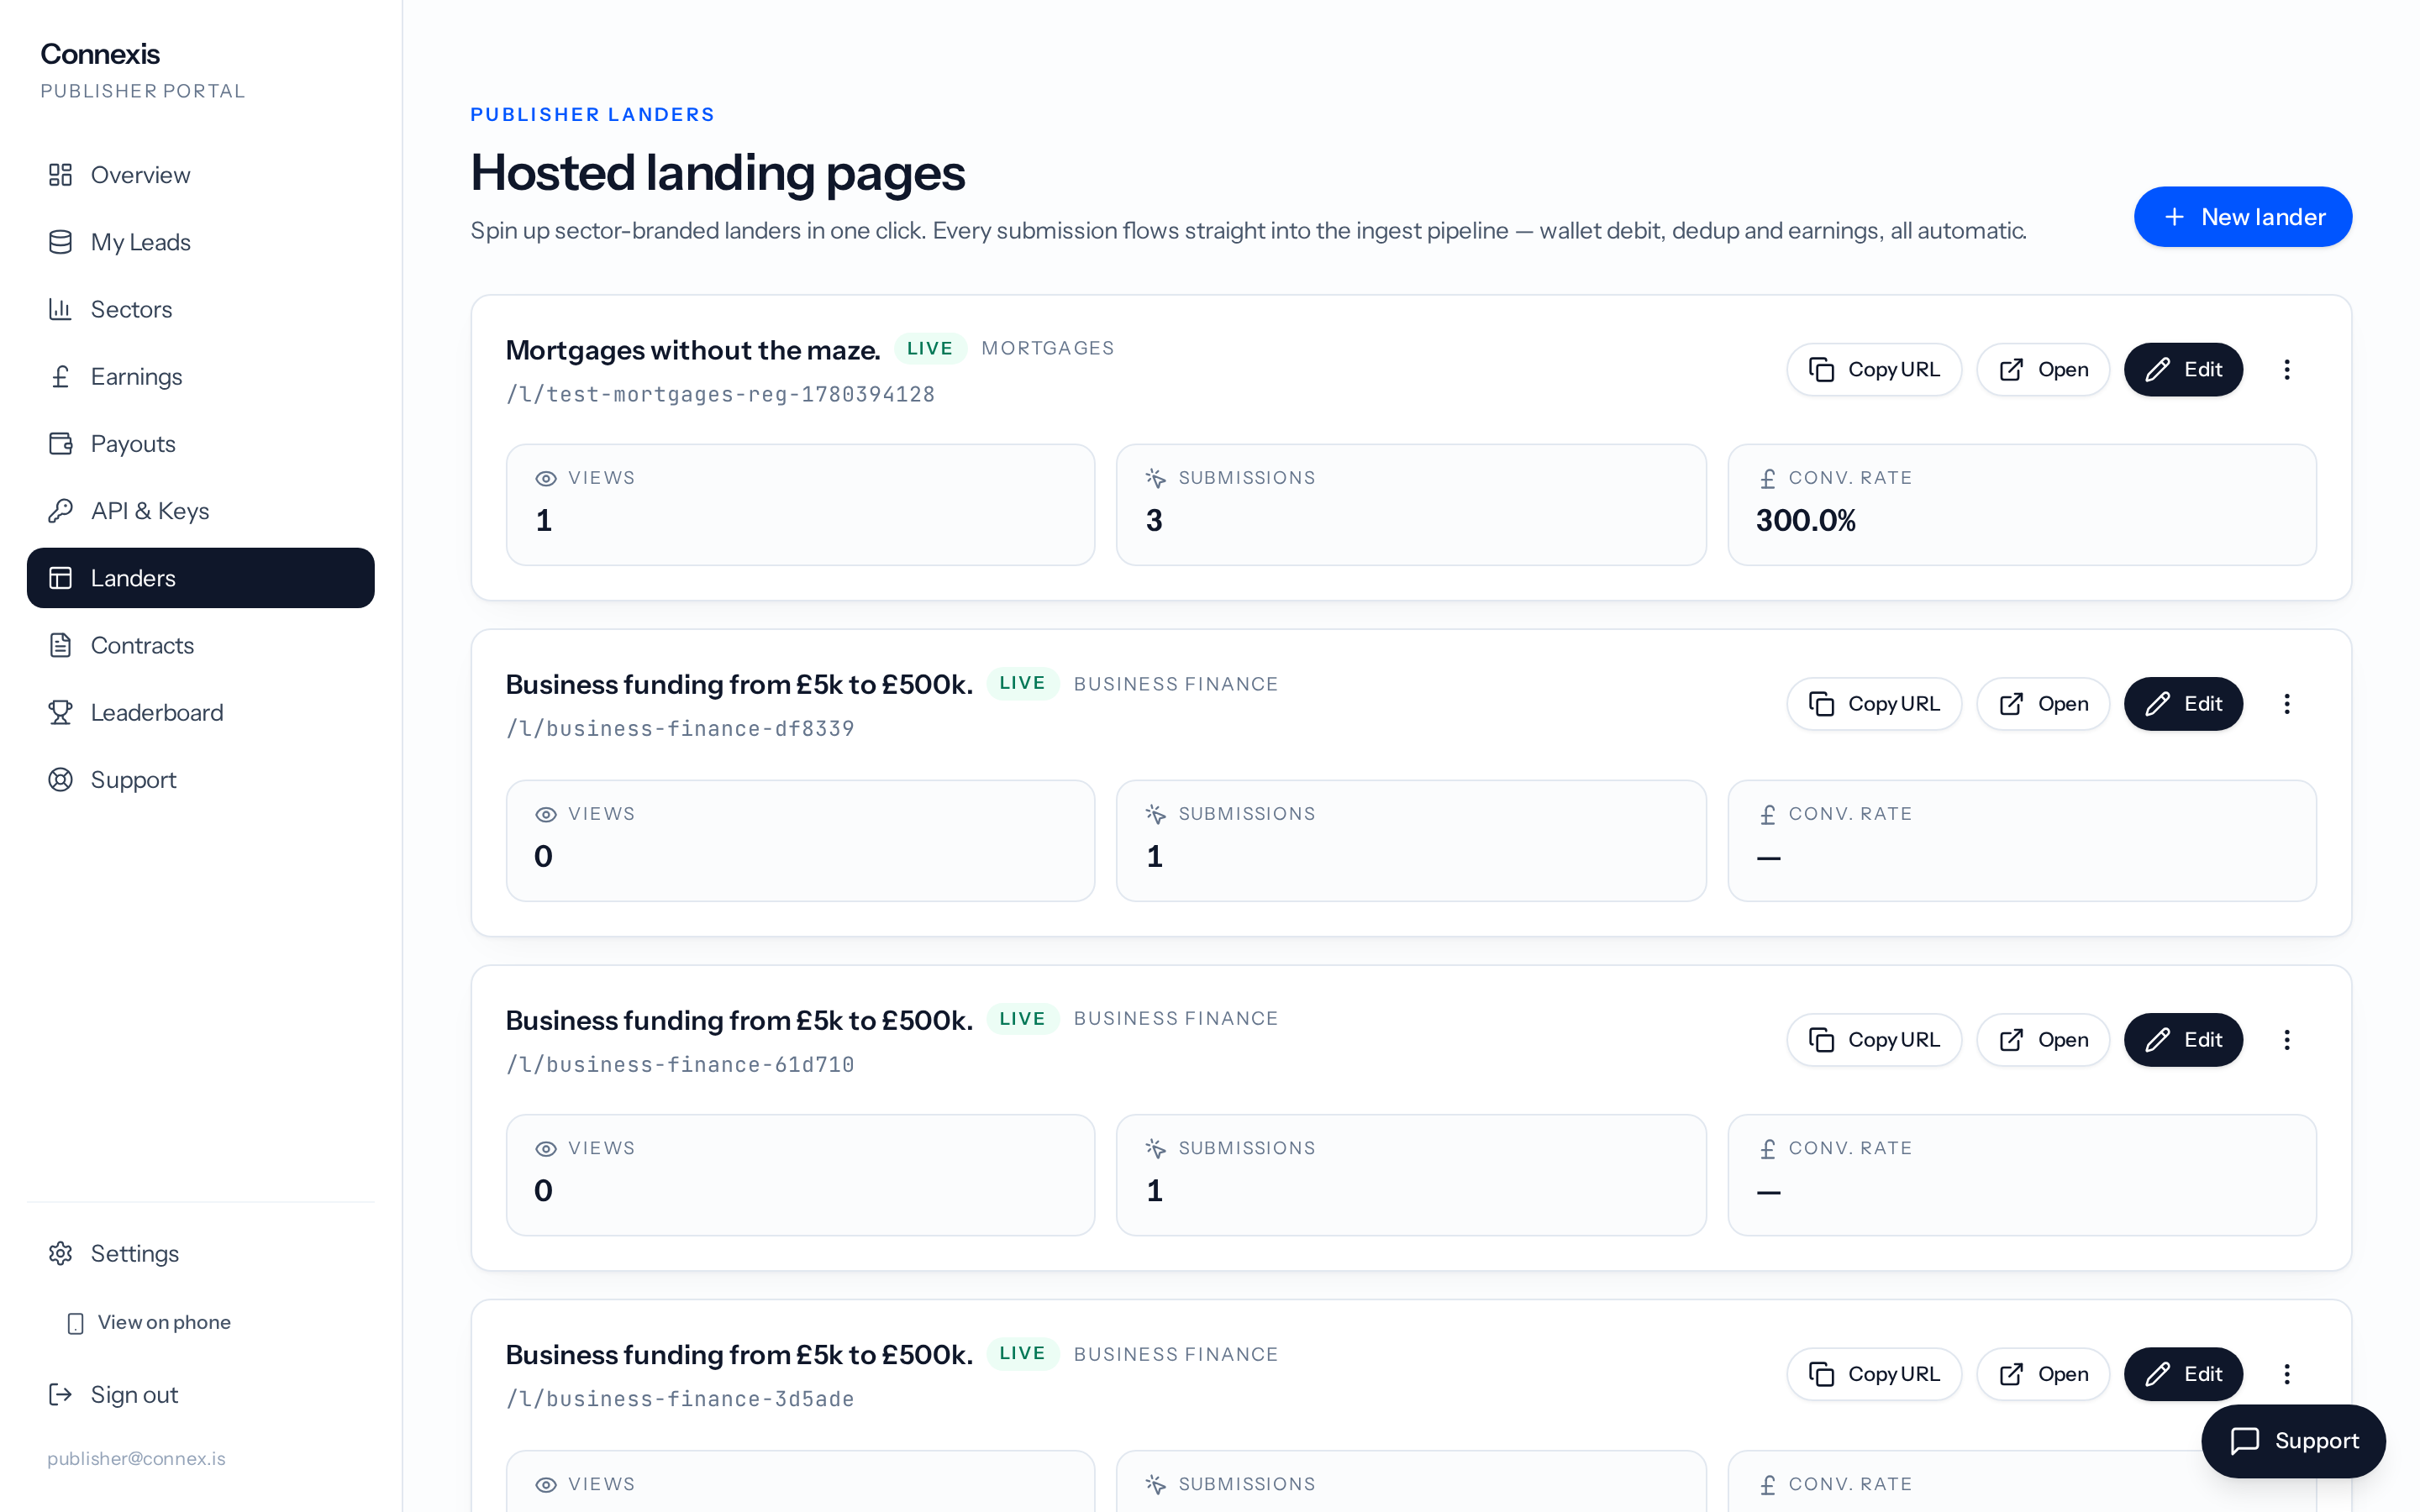
Task: Click the New lander button
Action: (2242, 217)
